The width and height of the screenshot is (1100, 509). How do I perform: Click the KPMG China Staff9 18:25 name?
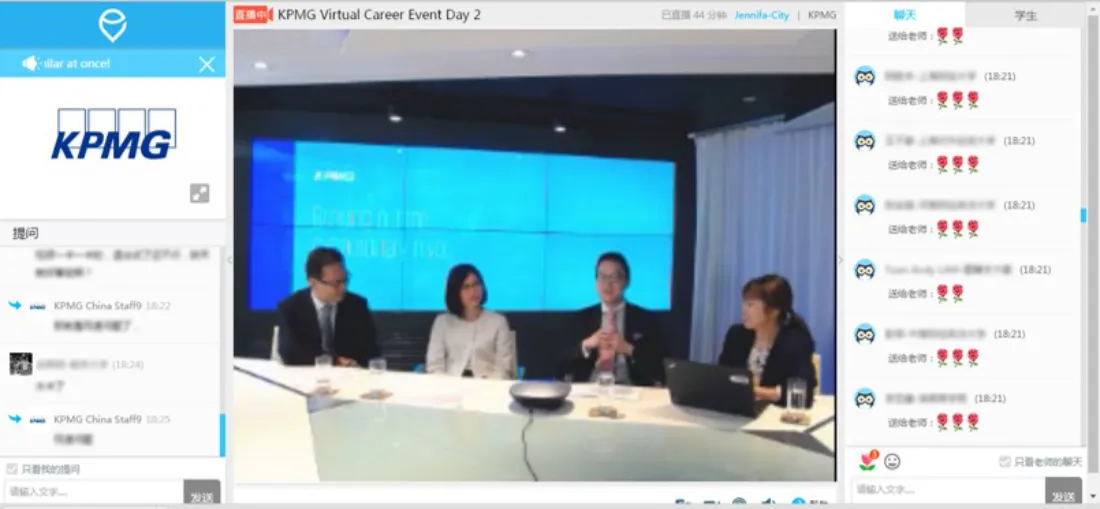click(x=98, y=419)
